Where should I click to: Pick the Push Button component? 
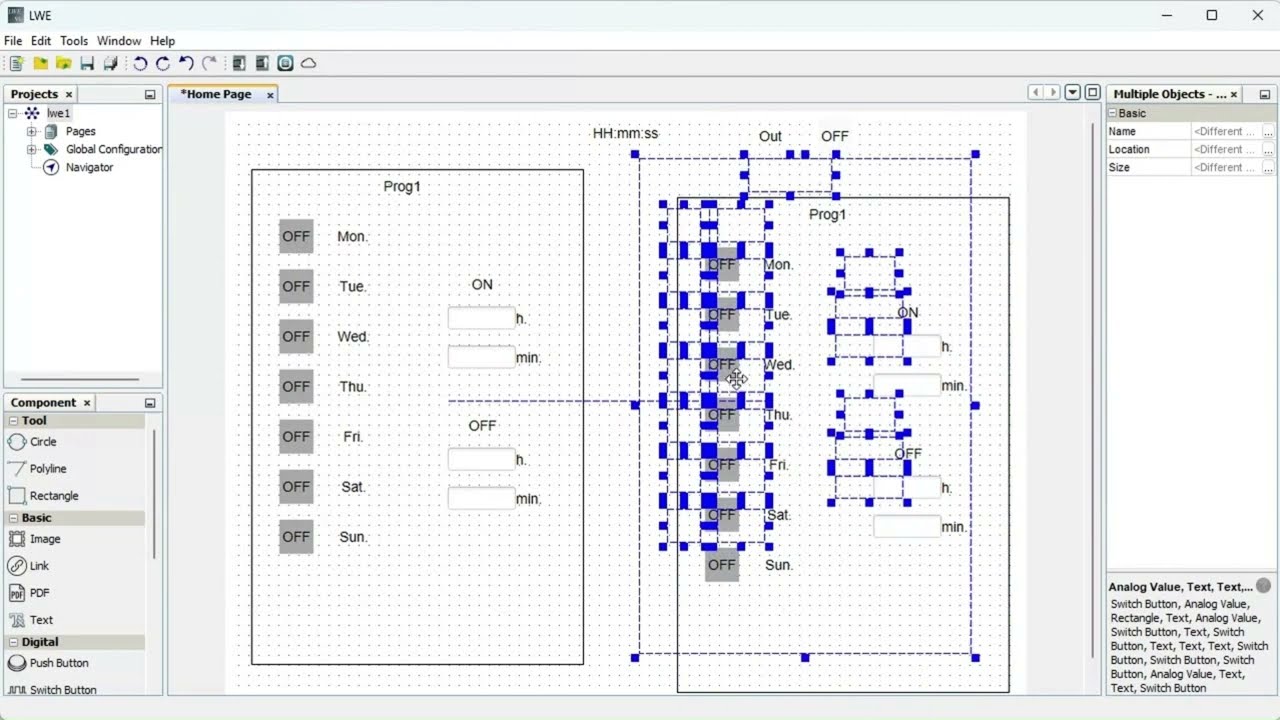pyautogui.click(x=49, y=663)
